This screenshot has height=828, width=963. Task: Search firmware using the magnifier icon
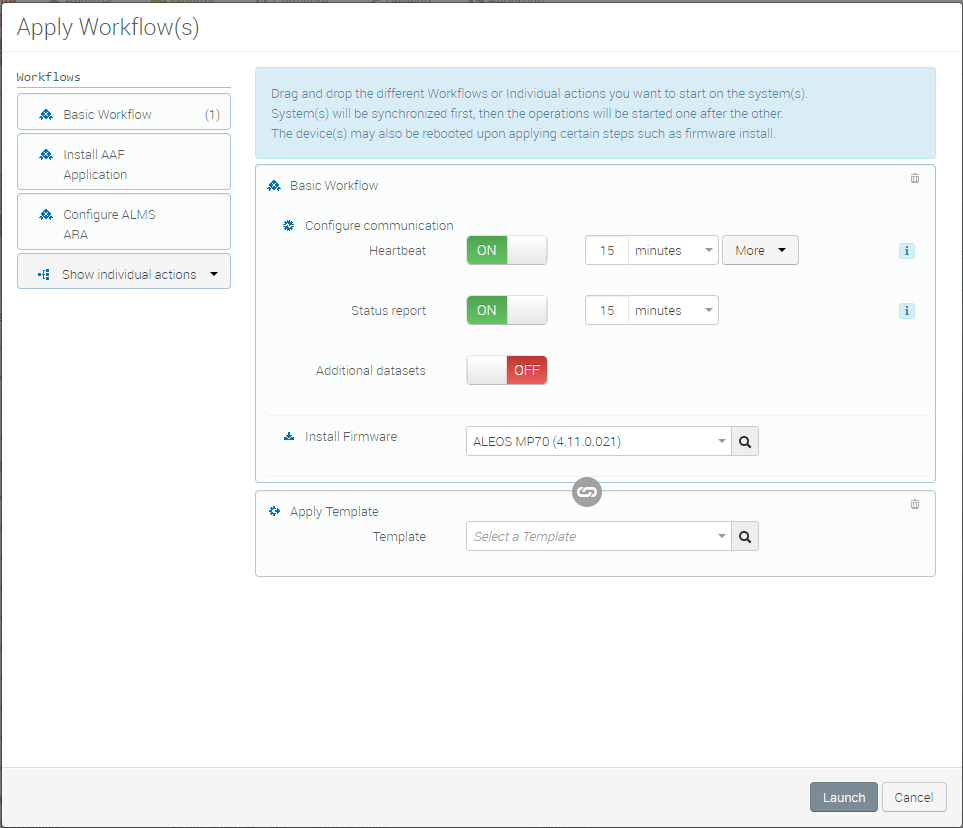click(745, 441)
